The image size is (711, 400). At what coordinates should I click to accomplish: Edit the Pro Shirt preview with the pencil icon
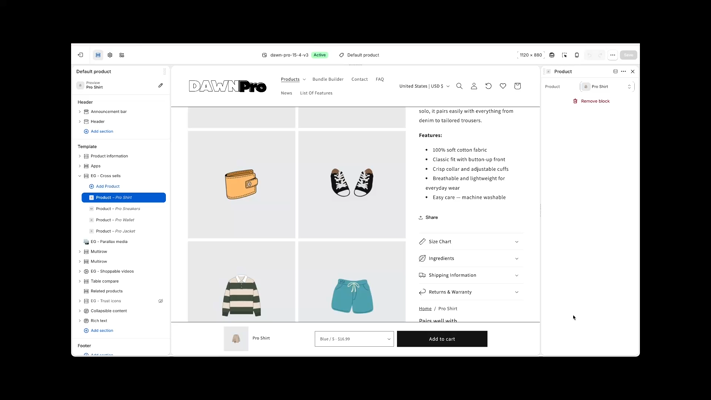161,85
